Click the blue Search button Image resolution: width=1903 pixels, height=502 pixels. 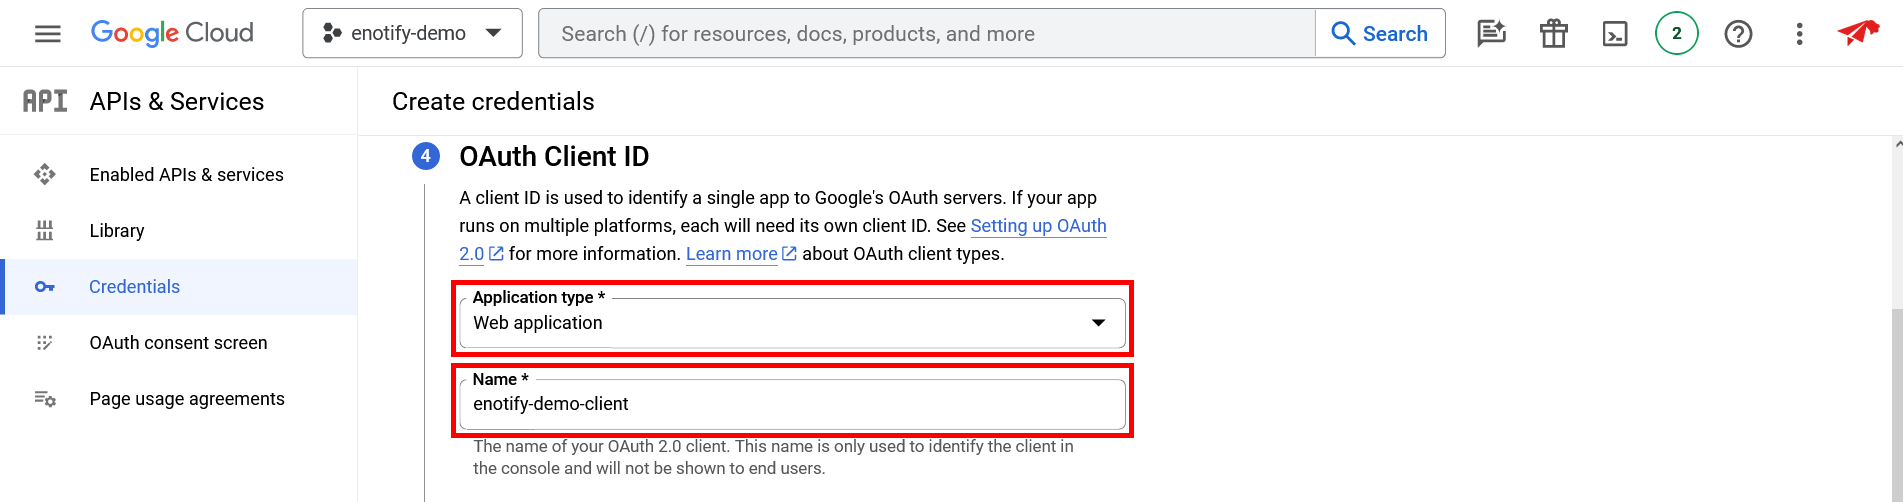point(1380,34)
